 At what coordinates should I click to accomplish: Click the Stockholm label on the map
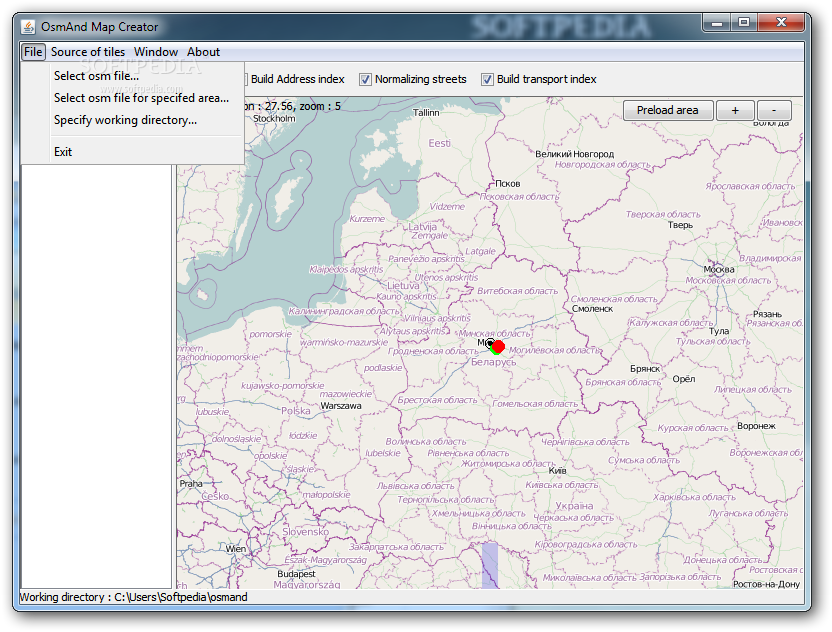(274, 118)
